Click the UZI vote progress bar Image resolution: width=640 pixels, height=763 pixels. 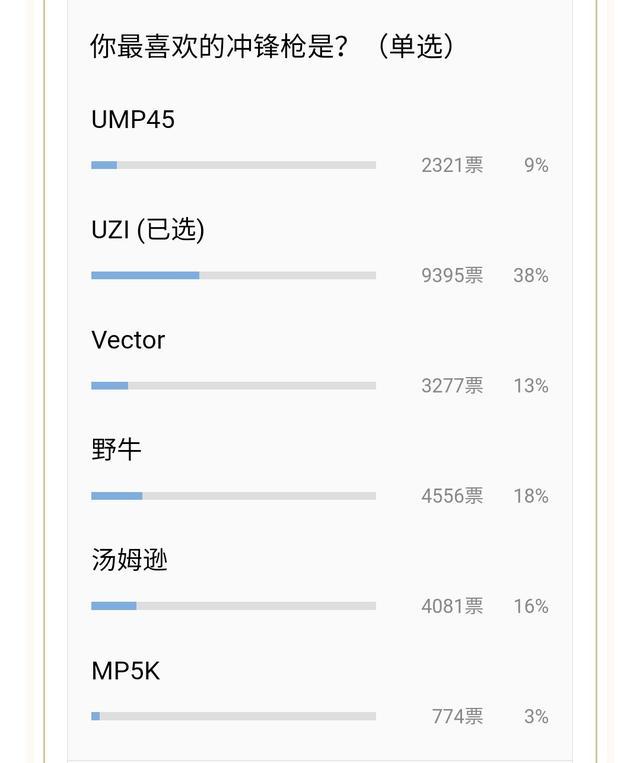click(x=234, y=275)
